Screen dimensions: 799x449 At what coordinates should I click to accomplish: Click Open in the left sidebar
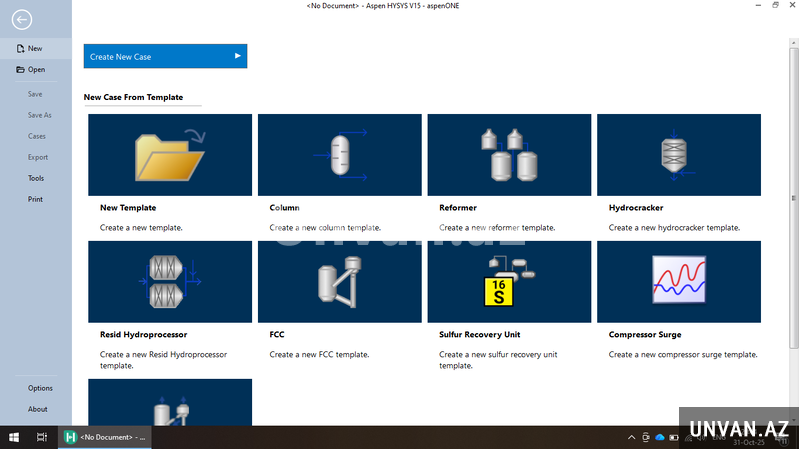pos(36,70)
